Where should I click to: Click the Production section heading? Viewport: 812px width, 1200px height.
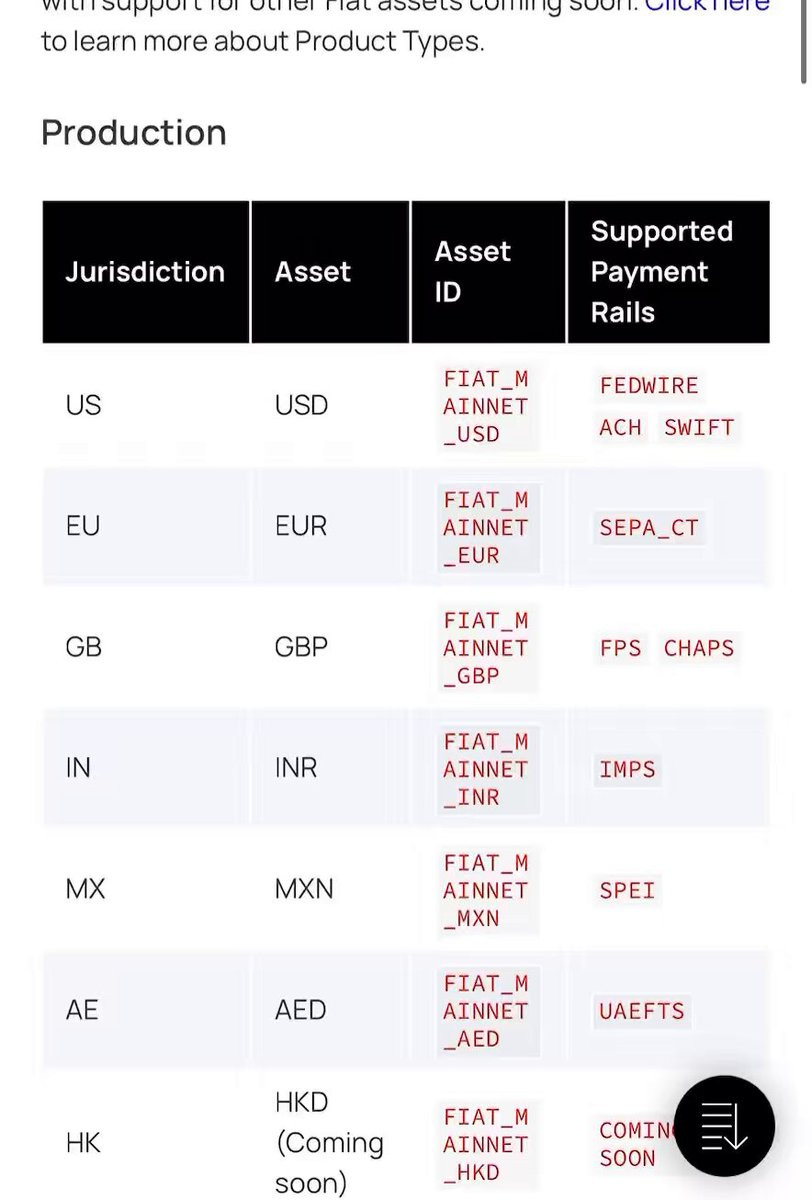point(134,133)
